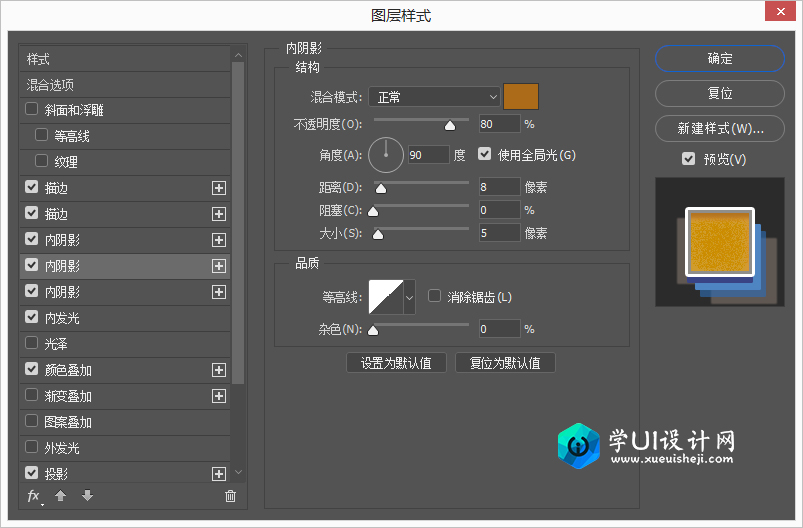Click plus icon beside first 描边
The image size is (803, 528).
pos(219,188)
